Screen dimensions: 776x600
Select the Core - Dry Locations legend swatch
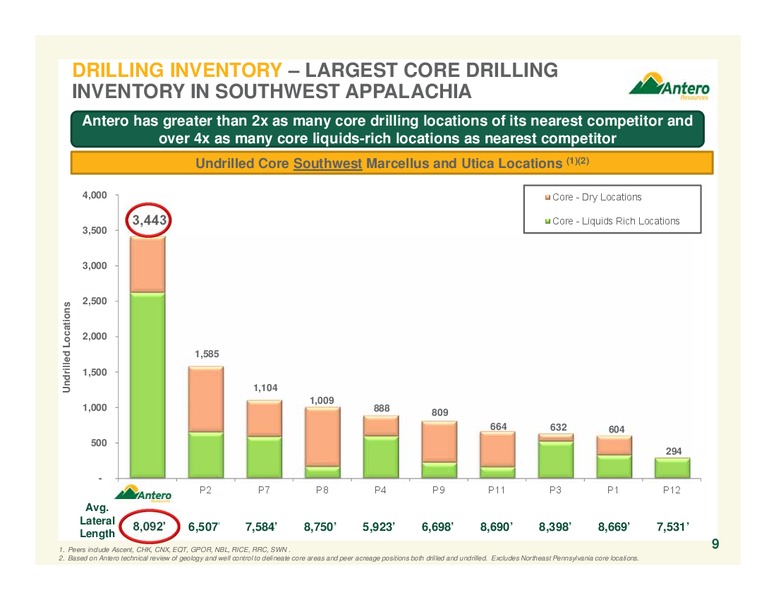[x=547, y=198]
